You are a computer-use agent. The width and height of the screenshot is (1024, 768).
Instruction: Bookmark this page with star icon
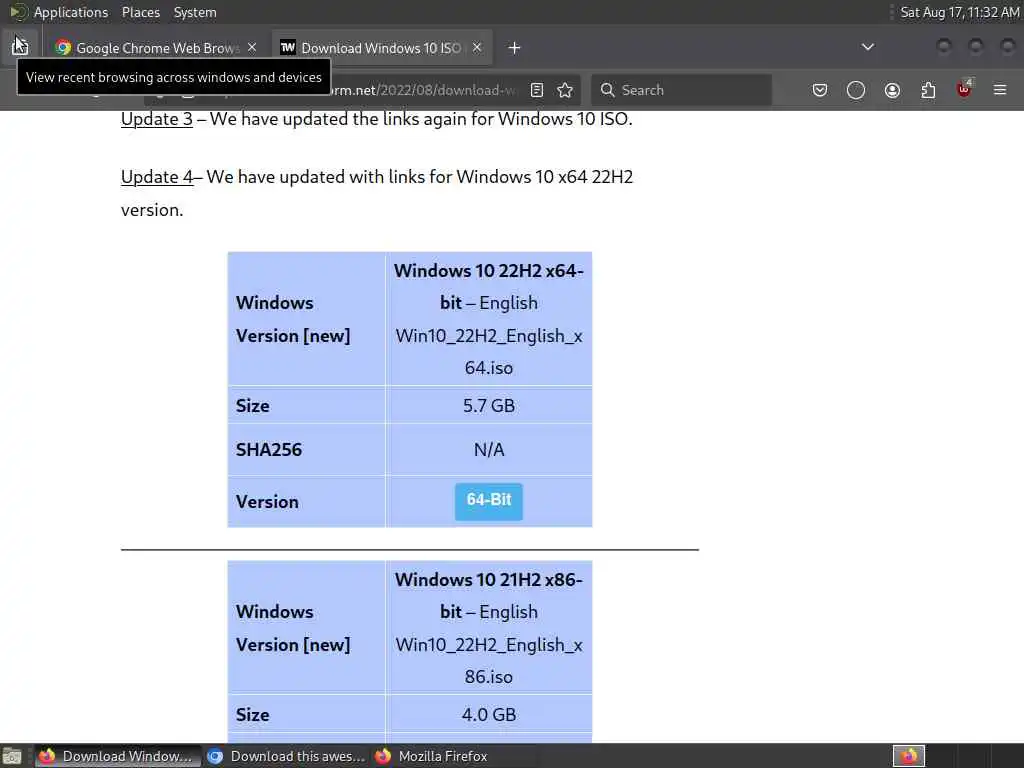pyautogui.click(x=566, y=90)
